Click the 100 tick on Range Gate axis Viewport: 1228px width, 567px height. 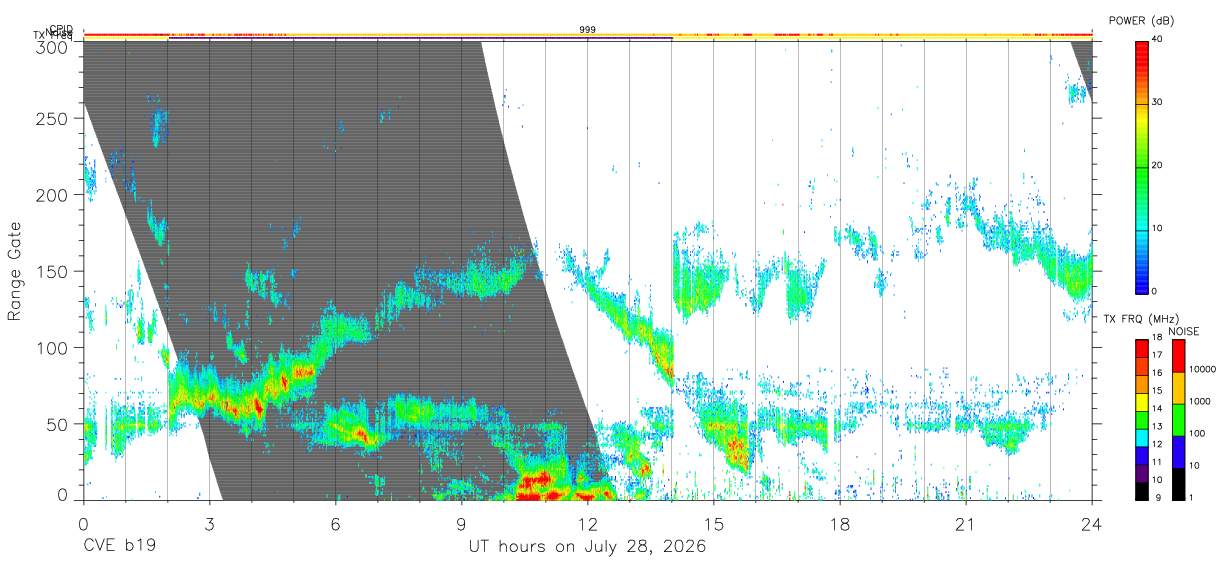(x=52, y=348)
